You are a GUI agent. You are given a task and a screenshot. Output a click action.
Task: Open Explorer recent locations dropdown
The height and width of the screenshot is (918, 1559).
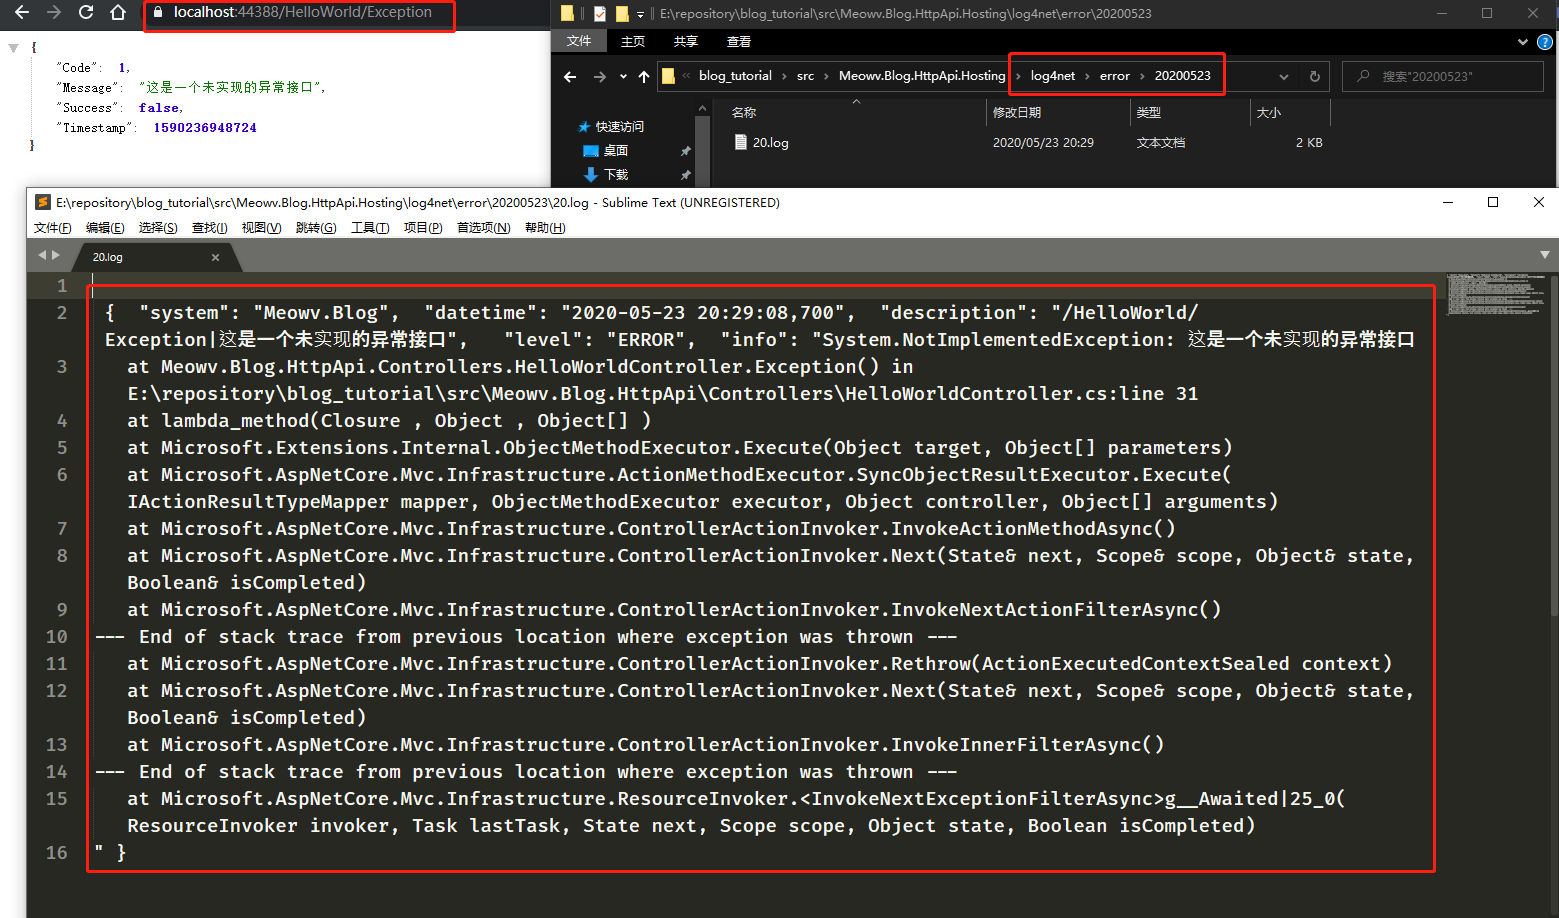click(x=623, y=77)
